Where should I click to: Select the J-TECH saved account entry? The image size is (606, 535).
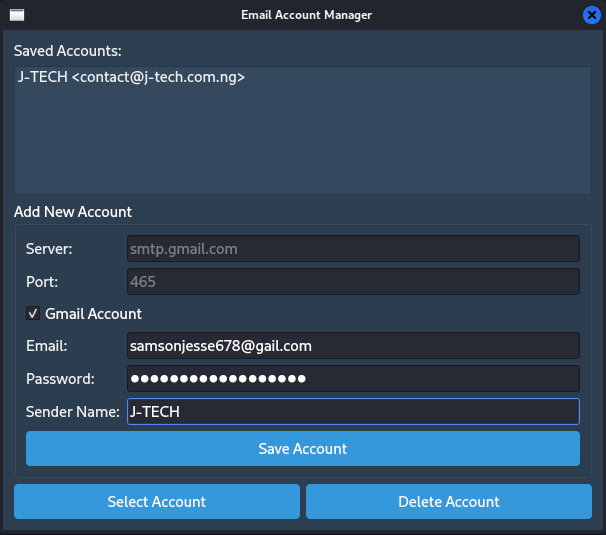(131, 77)
